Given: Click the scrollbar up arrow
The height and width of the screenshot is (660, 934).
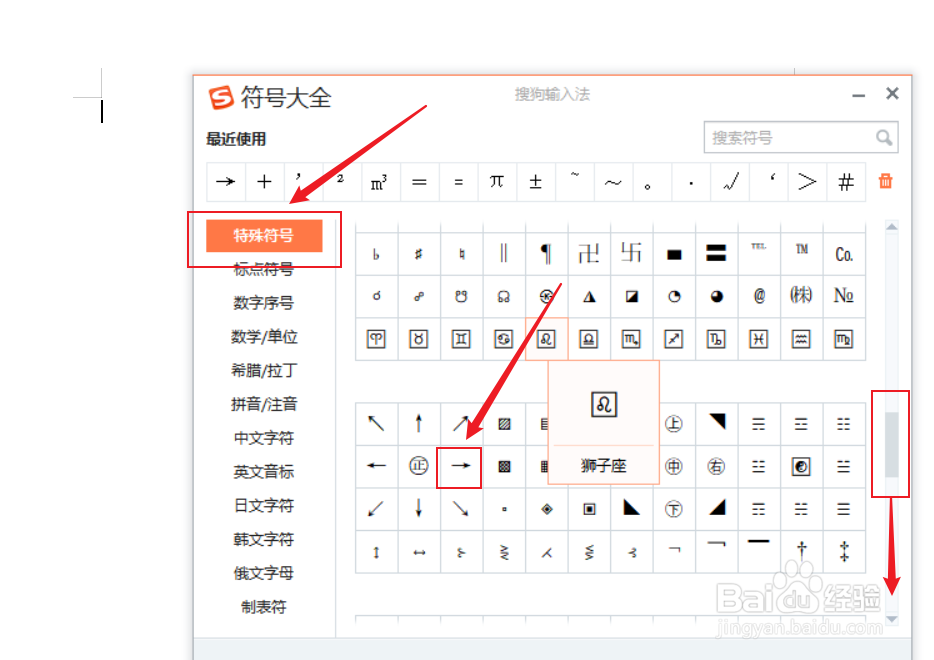Looking at the screenshot, I should [892, 226].
